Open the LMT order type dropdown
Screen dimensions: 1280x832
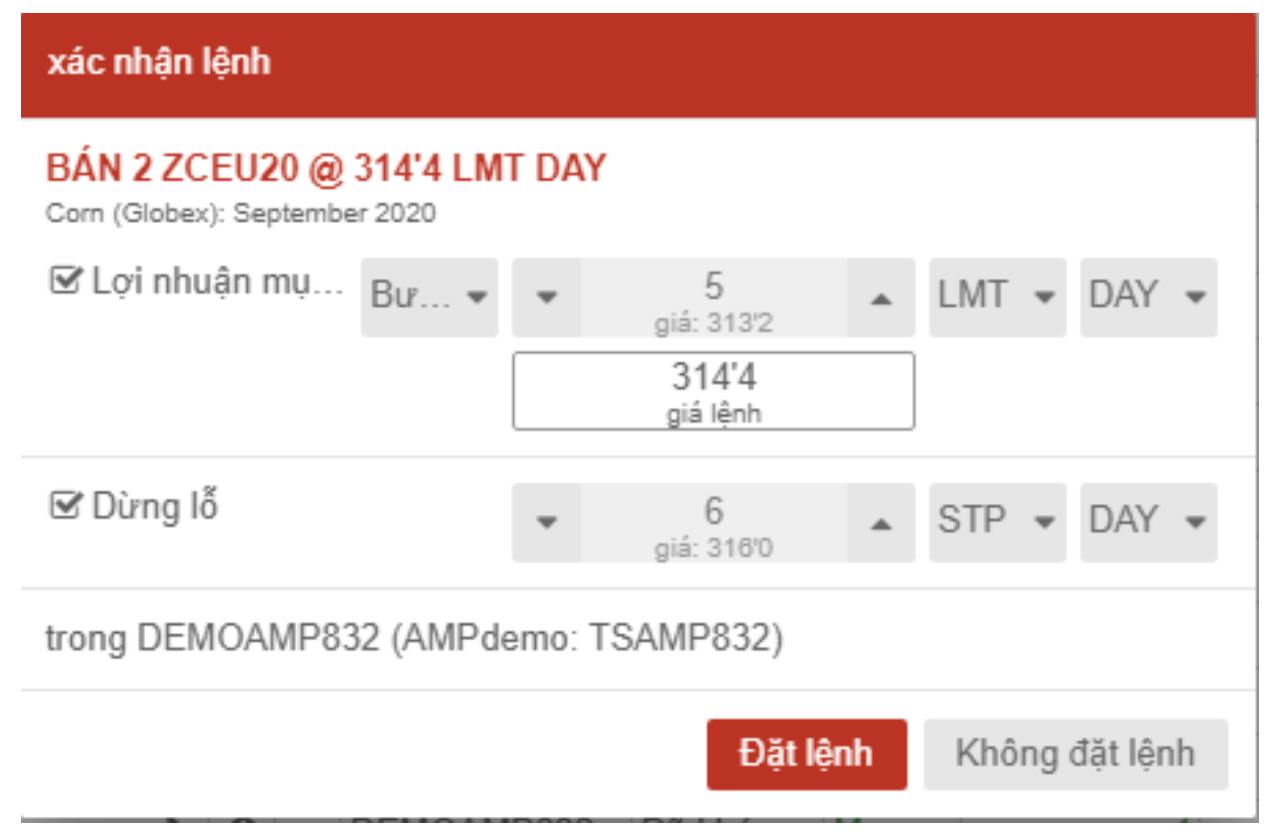[997, 297]
